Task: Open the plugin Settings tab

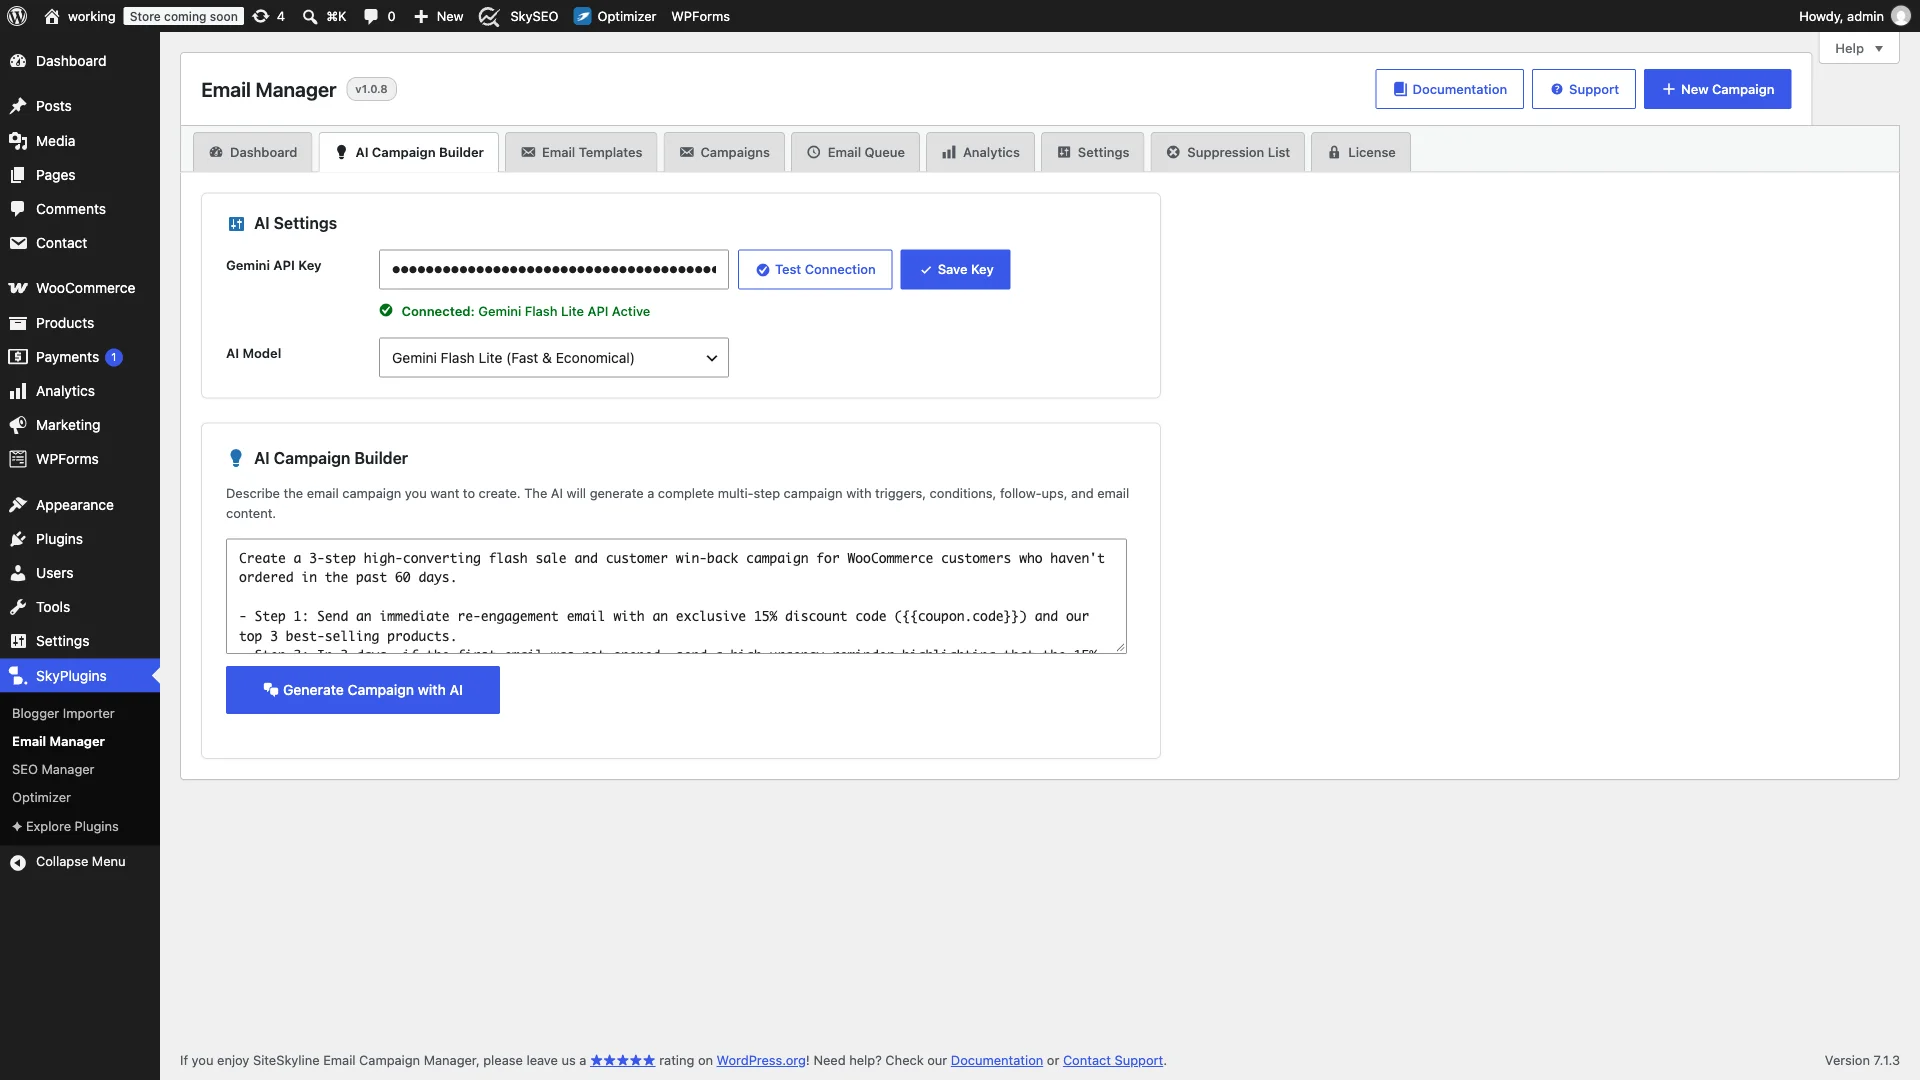Action: pyautogui.click(x=1092, y=152)
